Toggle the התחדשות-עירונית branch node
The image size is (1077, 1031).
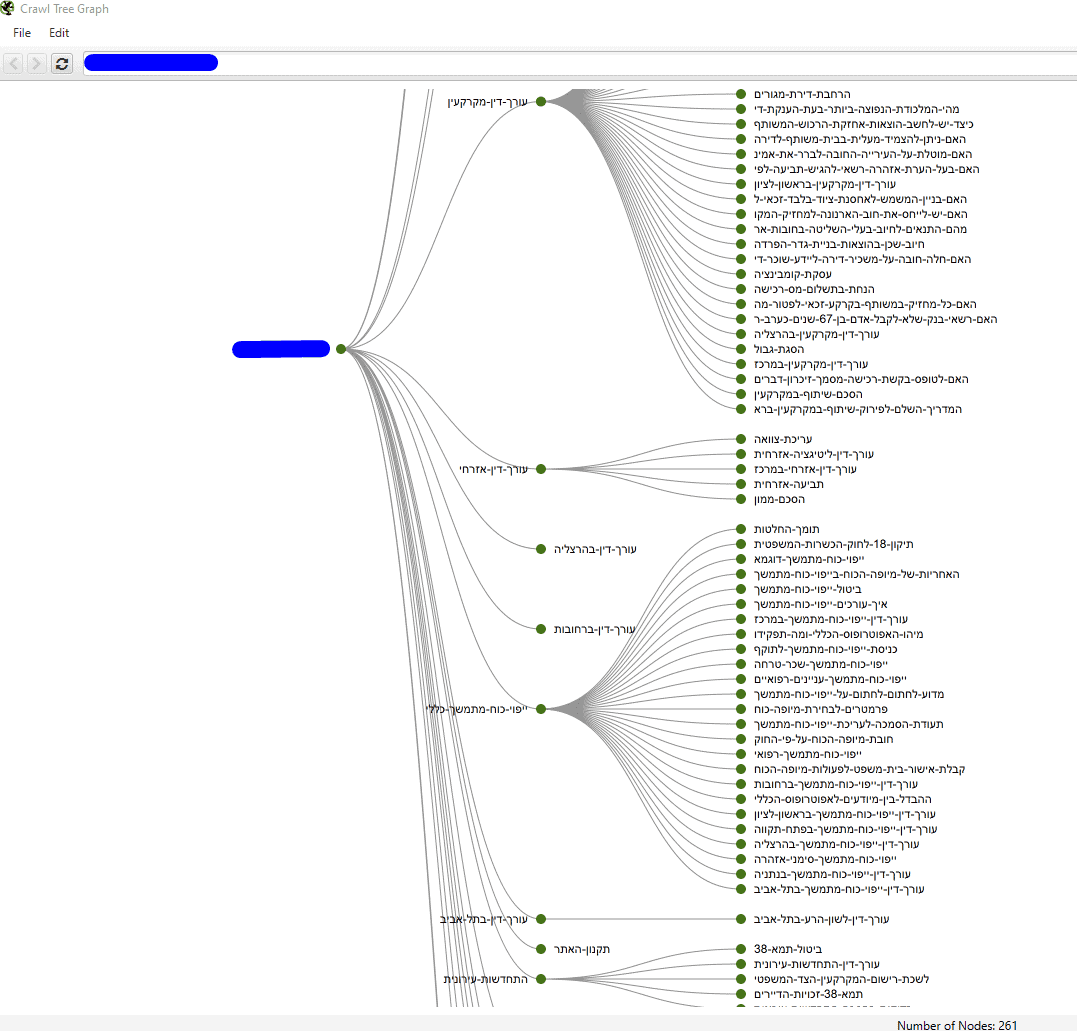point(541,979)
